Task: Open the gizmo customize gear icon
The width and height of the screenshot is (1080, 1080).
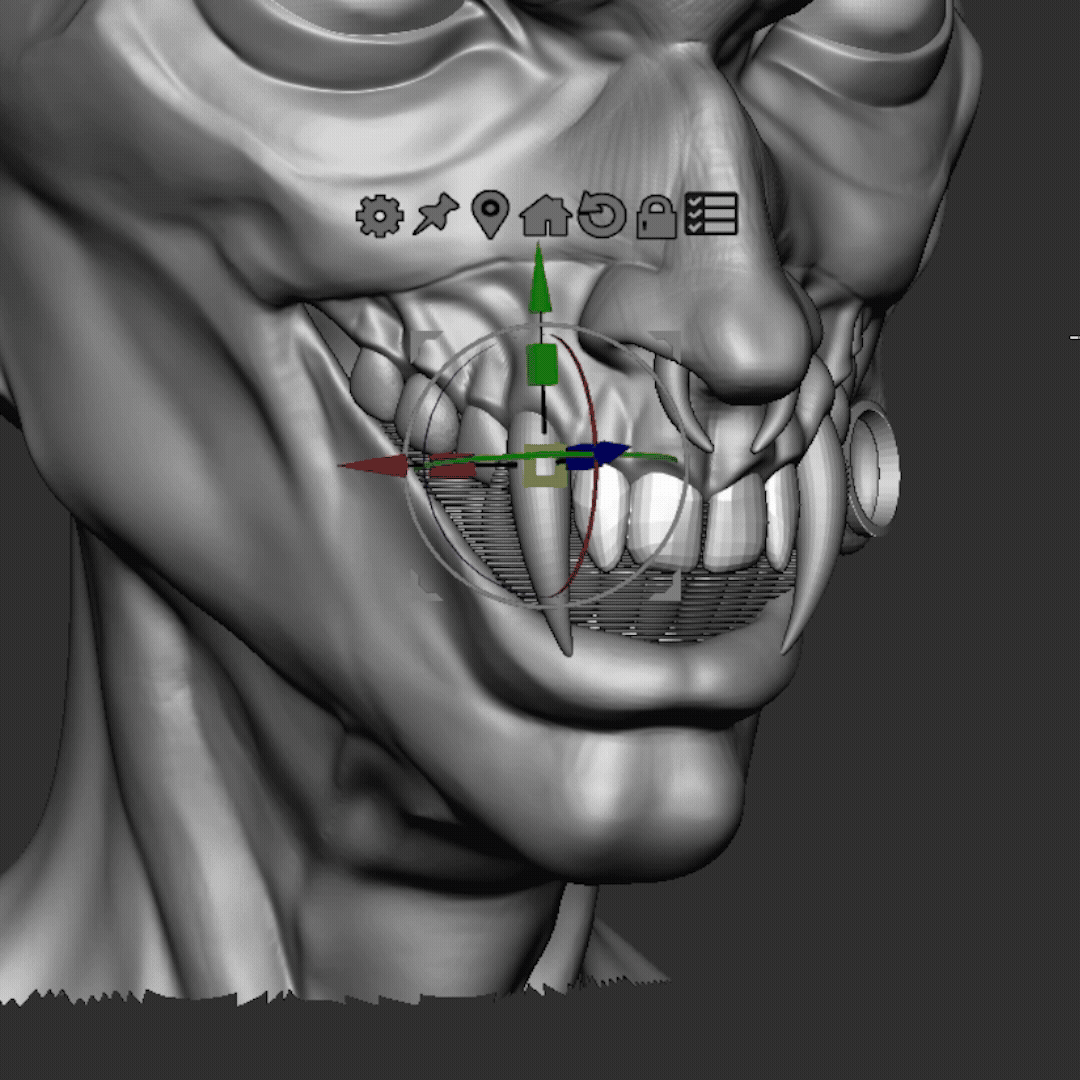Action: pos(380,216)
